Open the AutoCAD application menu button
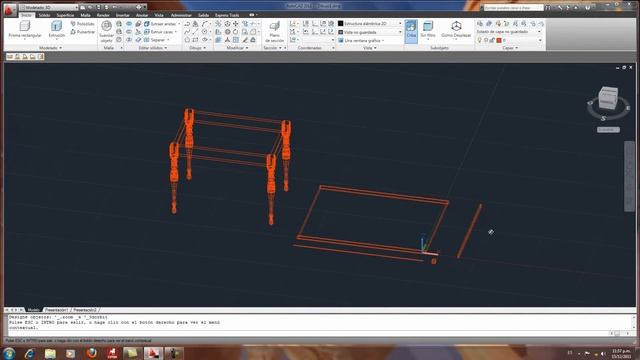 coord(10,9)
